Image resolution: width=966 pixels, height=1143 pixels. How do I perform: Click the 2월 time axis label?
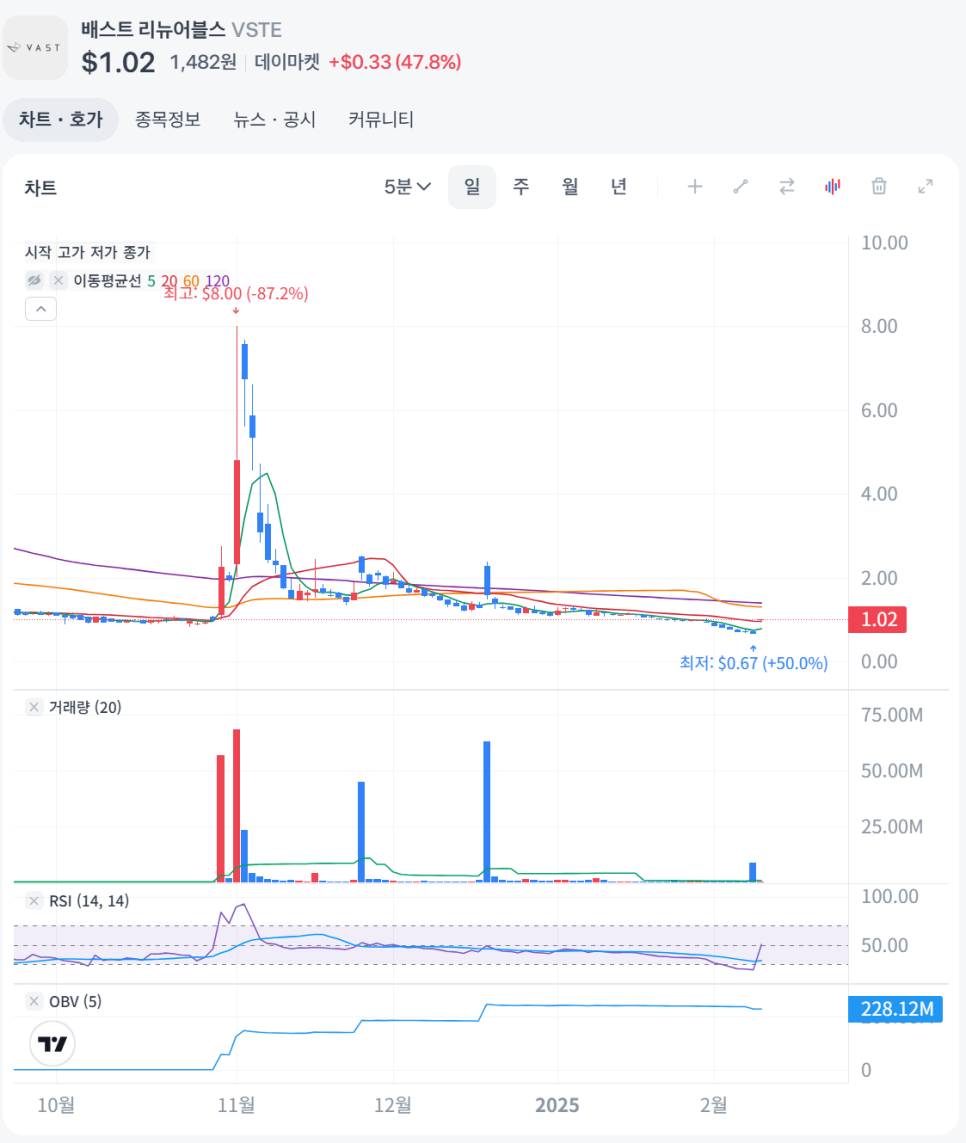tap(714, 1105)
